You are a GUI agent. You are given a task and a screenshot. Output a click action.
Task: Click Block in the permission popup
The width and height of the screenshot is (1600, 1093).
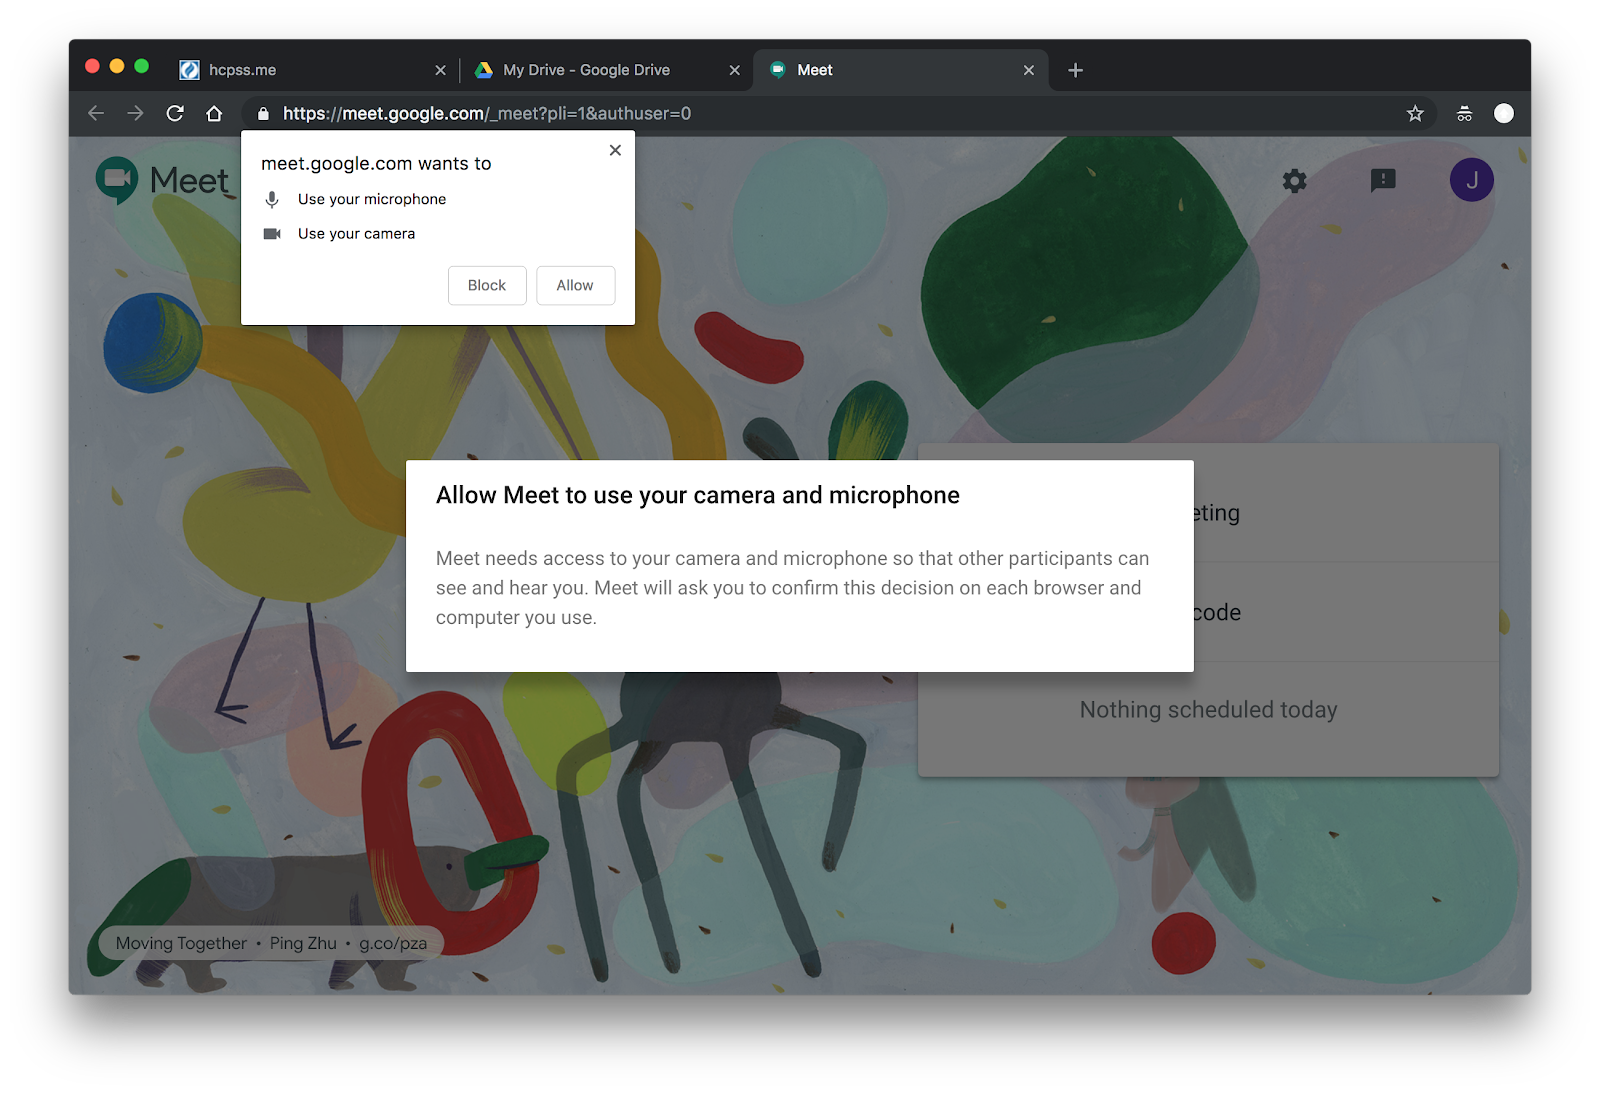point(487,285)
